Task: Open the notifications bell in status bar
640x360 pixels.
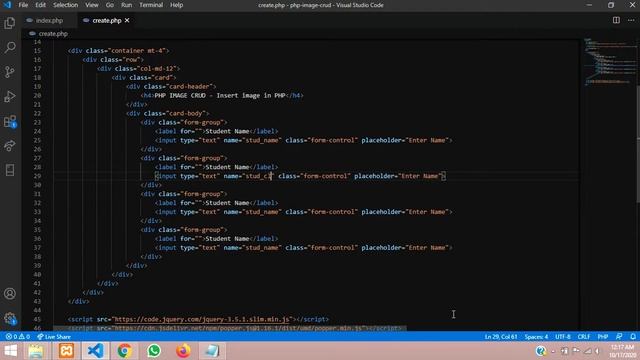Action: point(633,337)
